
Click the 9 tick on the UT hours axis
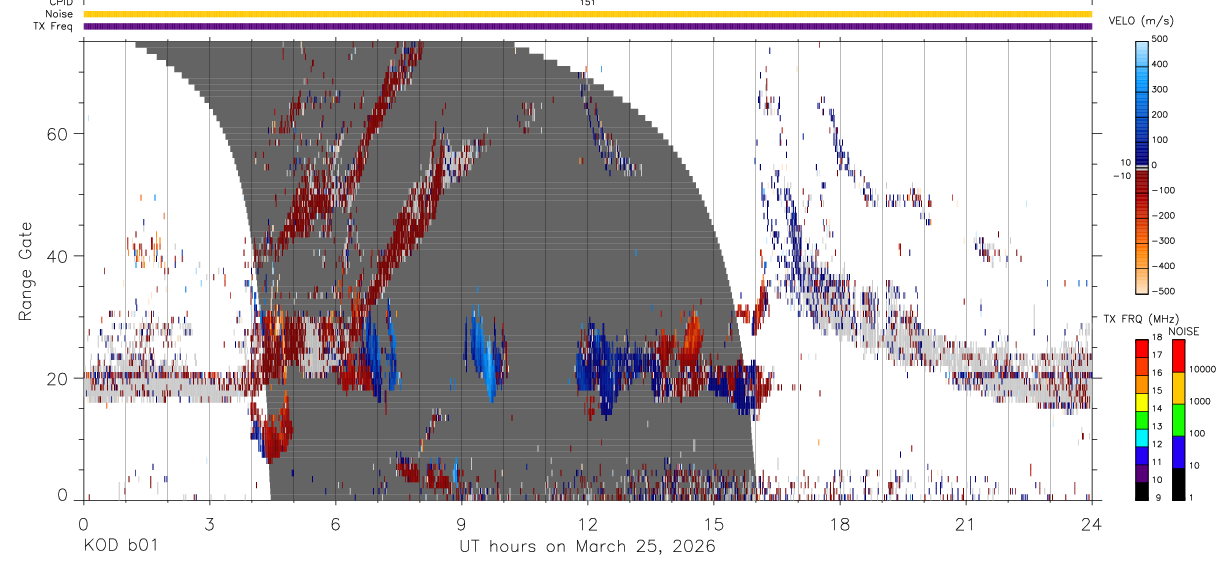pos(462,524)
